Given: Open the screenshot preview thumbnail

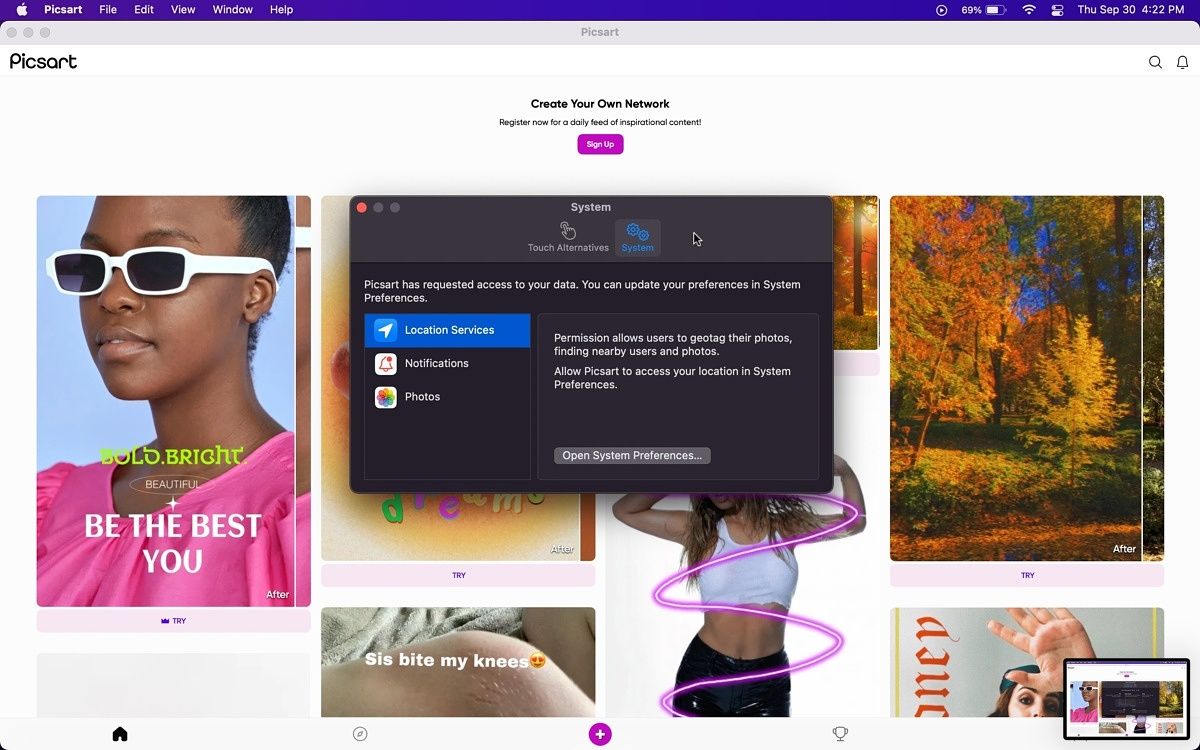Looking at the screenshot, I should [1126, 698].
